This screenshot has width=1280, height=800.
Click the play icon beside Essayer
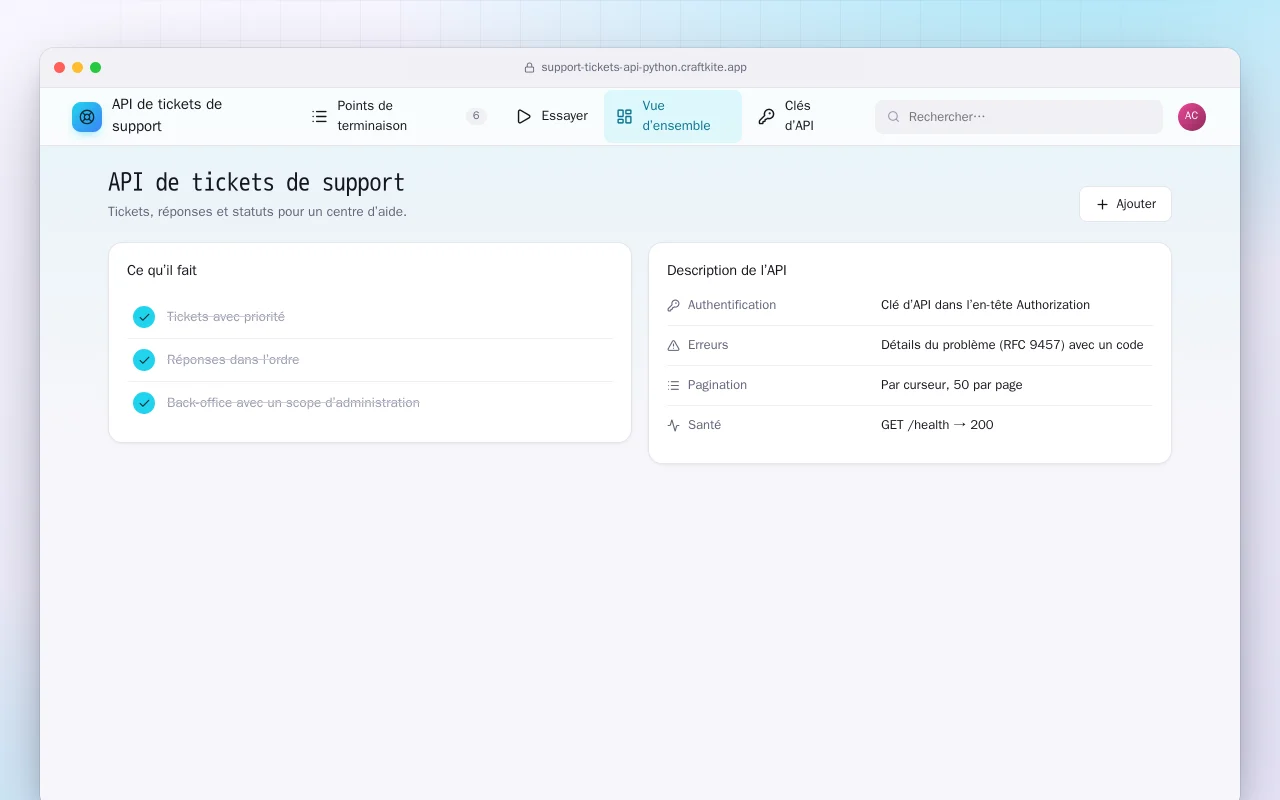[524, 116]
